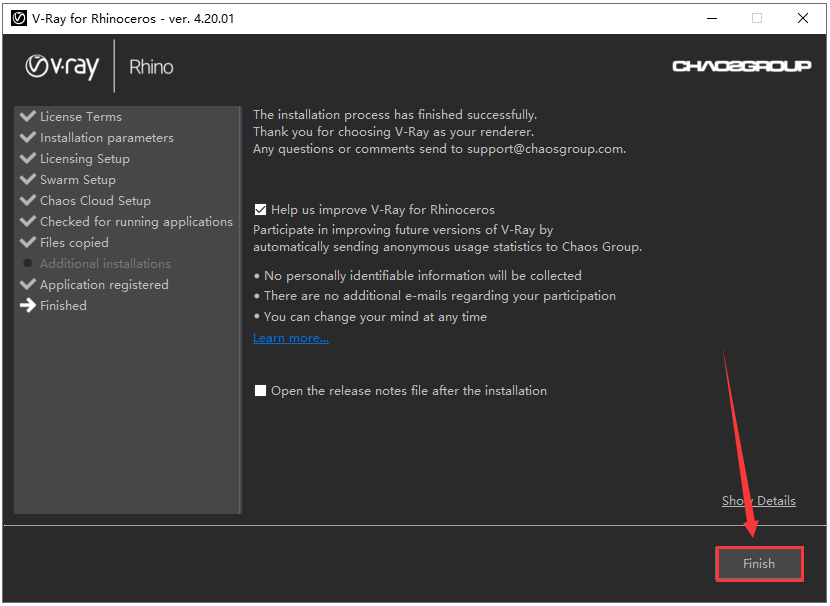This screenshot has width=830, height=606.
Task: Click the dot beside Additional installations
Action: [28, 263]
